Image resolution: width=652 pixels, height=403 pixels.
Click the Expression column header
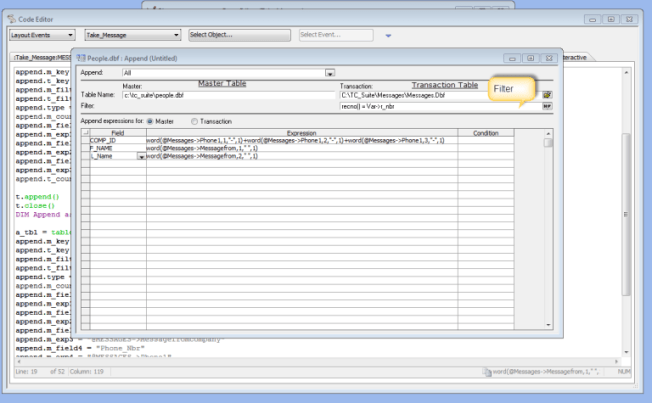tap(301, 133)
